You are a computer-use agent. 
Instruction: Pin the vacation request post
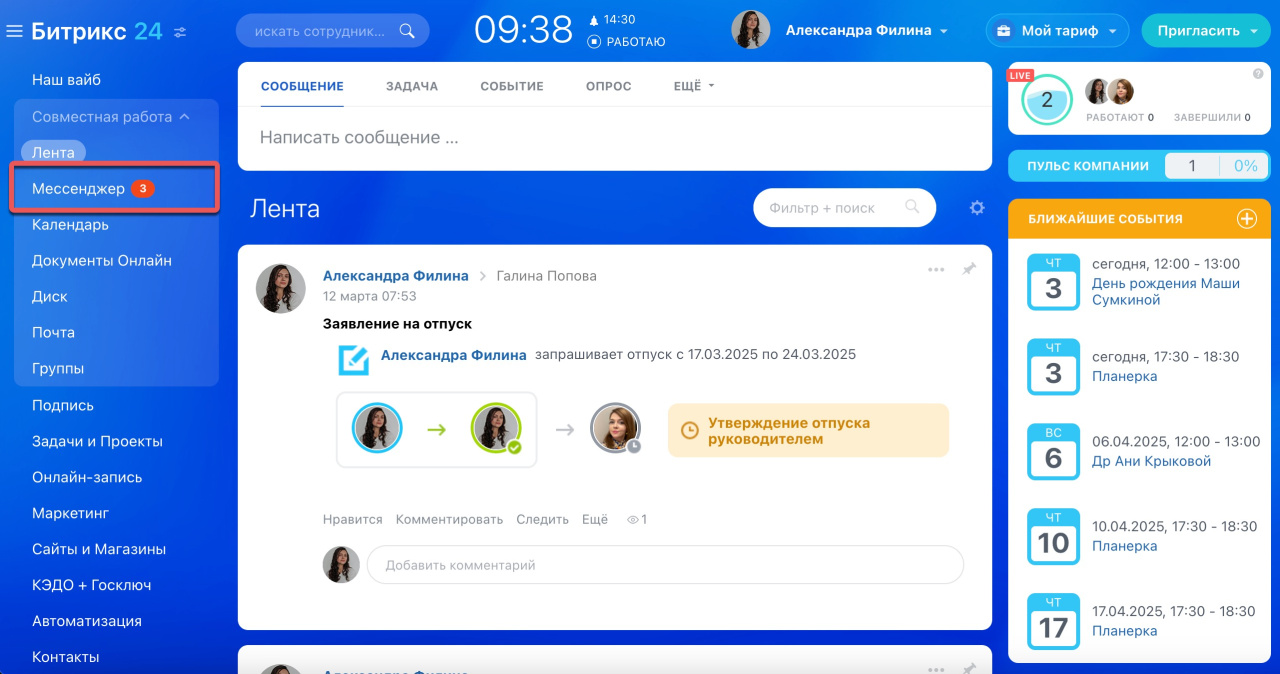point(968,270)
